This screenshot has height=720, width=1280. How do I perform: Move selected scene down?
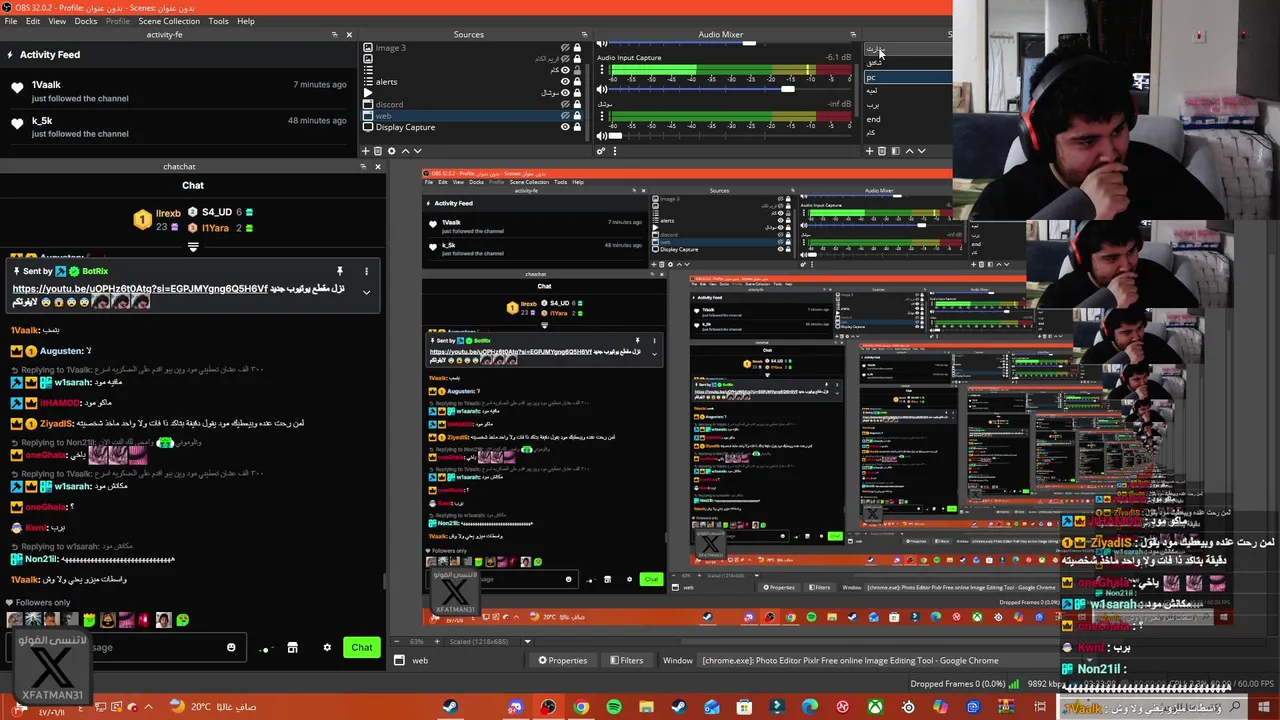pyautogui.click(x=921, y=151)
